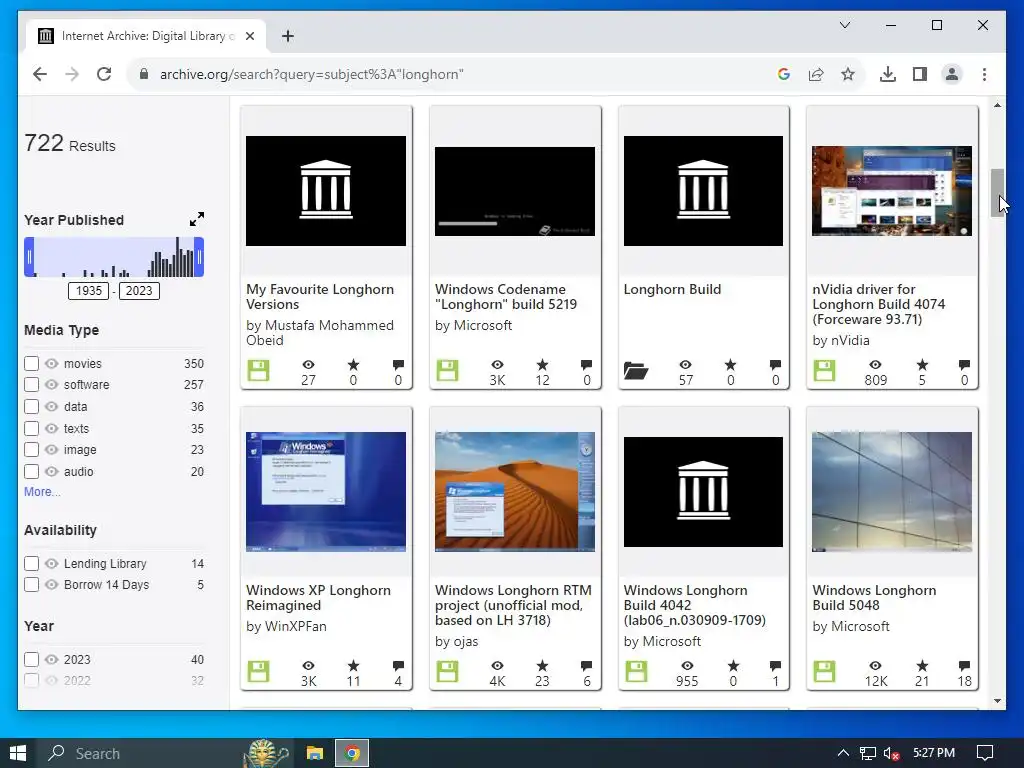Hide Lending Library results with eye icon
The height and width of the screenshot is (768, 1024).
pos(52,563)
